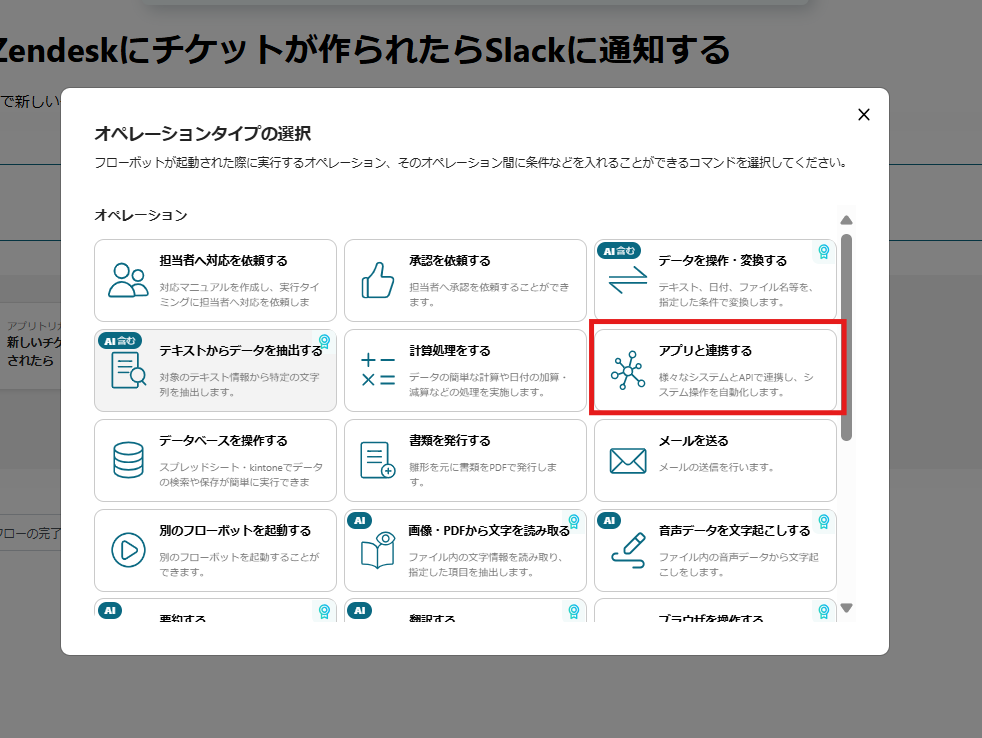Select the データベースを操作する operation title
982x738 pixels.
[224, 441]
